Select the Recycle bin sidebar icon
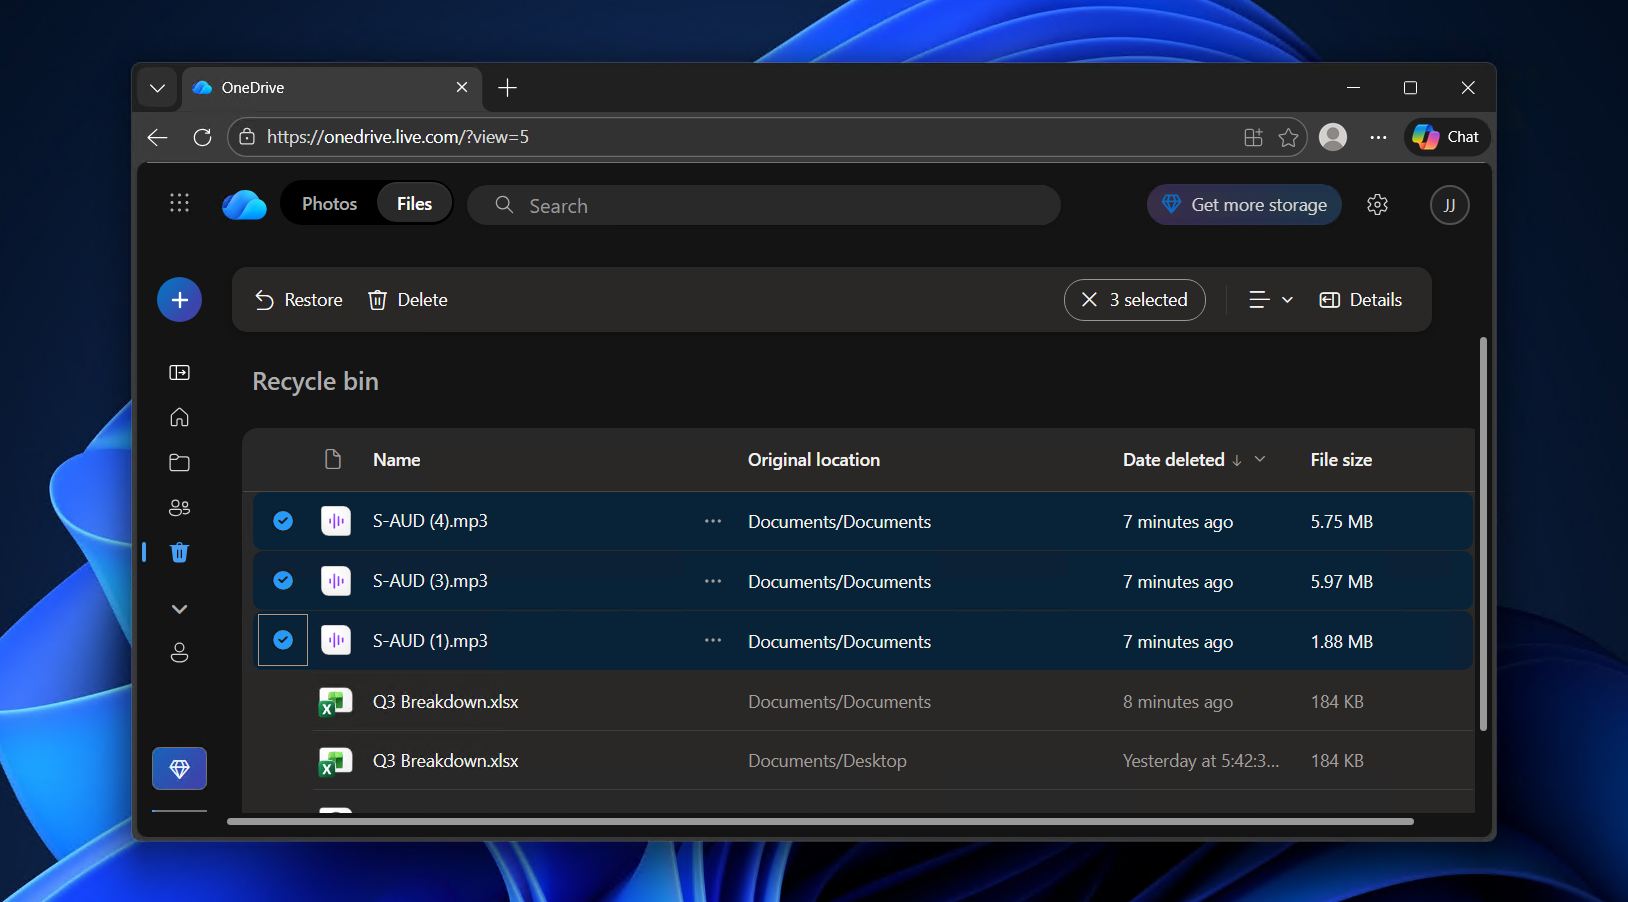The image size is (1628, 902). (180, 552)
